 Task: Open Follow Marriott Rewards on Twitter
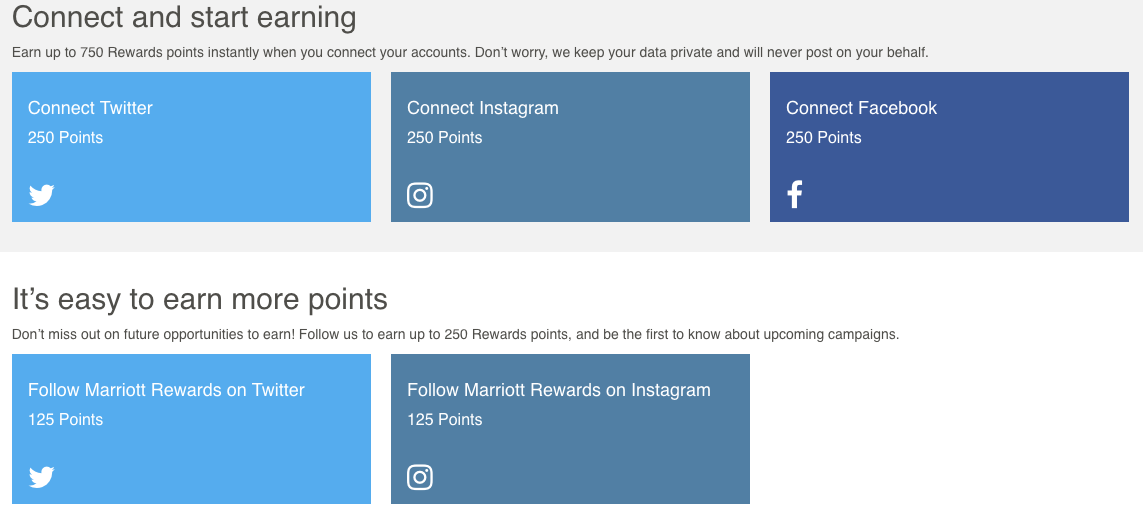coord(166,390)
